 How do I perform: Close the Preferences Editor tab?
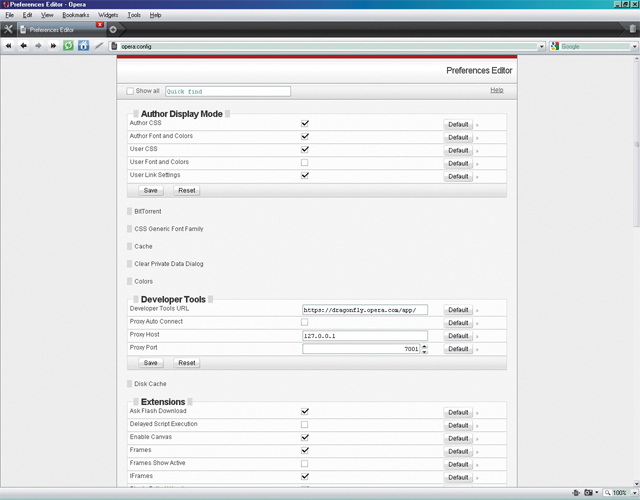pyautogui.click(x=100, y=25)
